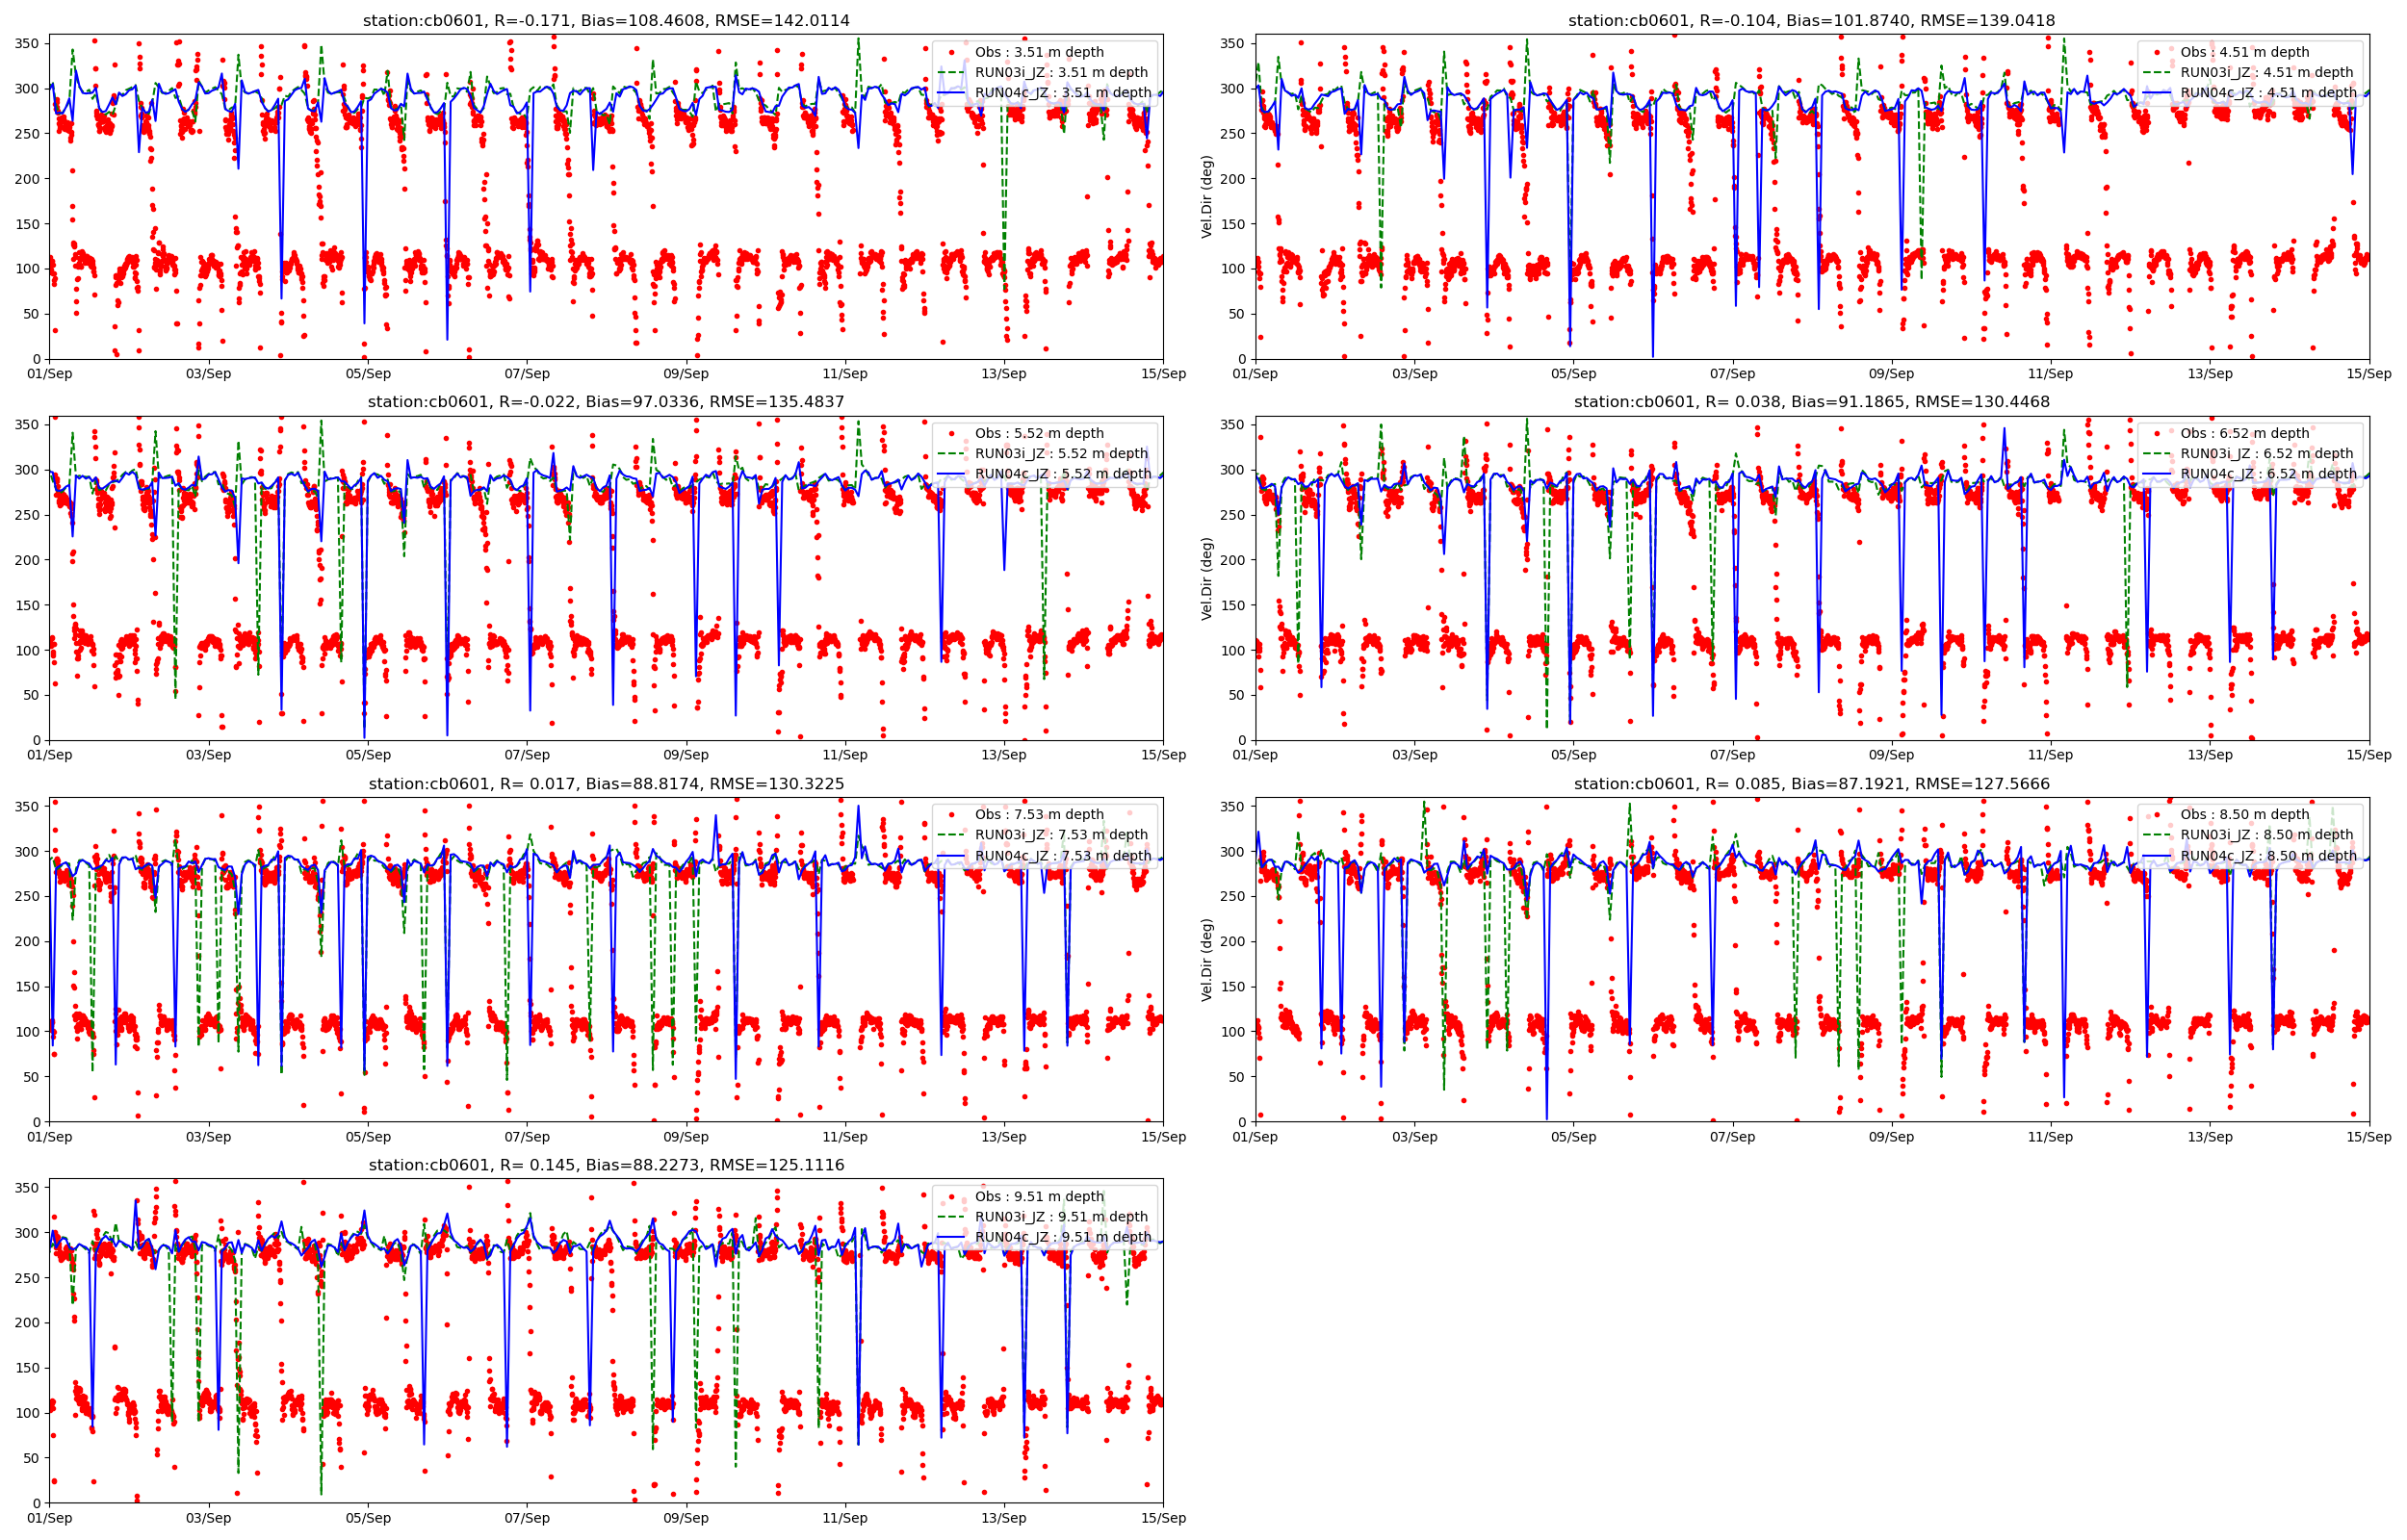This screenshot has height=1540, width=2407.
Task: Click 'Vel.Dir (deg)' label on 4.51 m plot
Action: coord(1207,197)
